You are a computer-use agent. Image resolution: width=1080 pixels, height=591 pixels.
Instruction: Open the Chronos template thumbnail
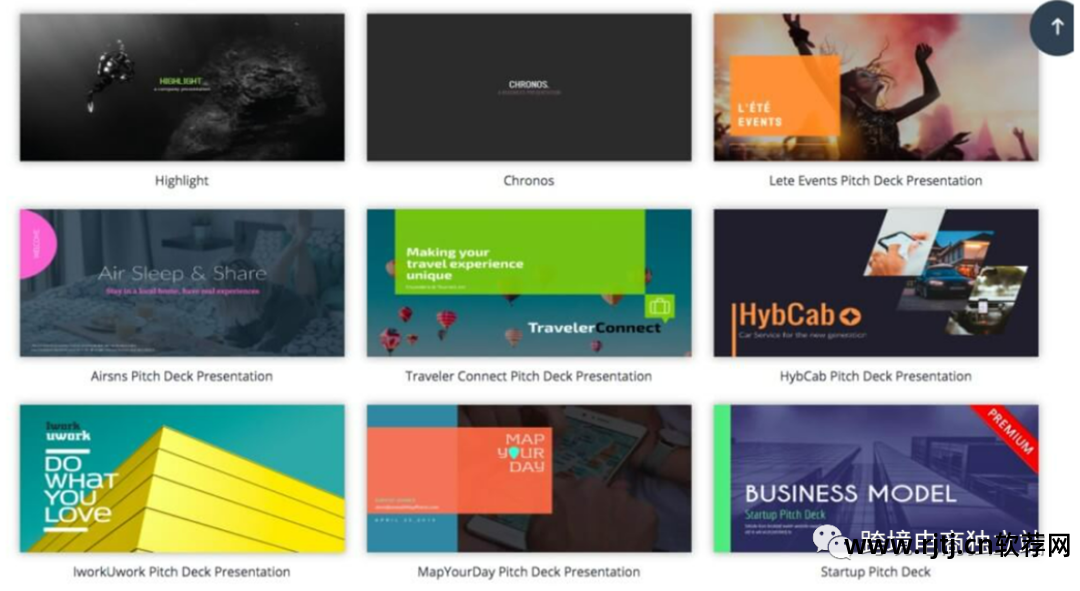(529, 87)
